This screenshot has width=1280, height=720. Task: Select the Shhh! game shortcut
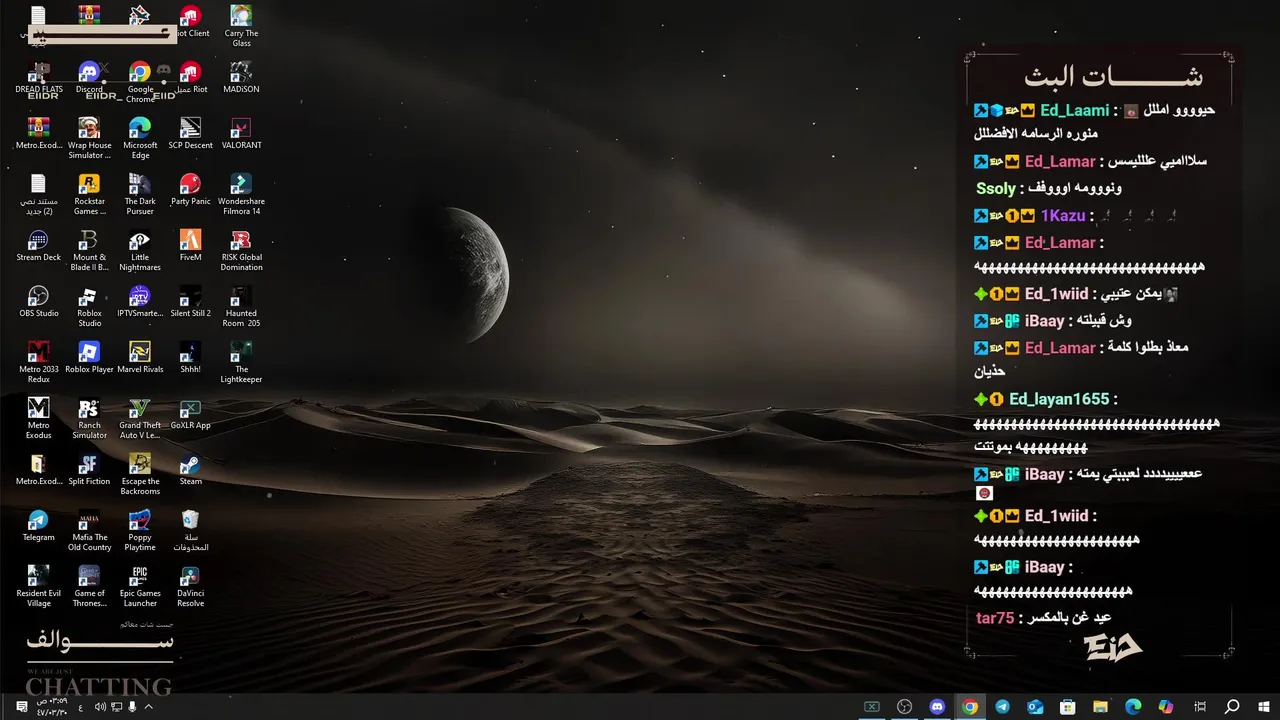tap(190, 358)
